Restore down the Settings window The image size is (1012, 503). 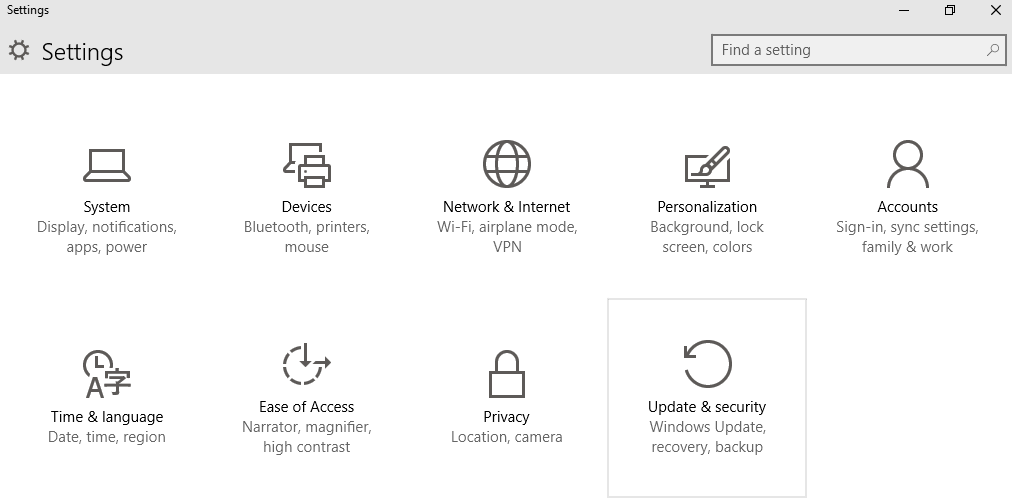(949, 10)
